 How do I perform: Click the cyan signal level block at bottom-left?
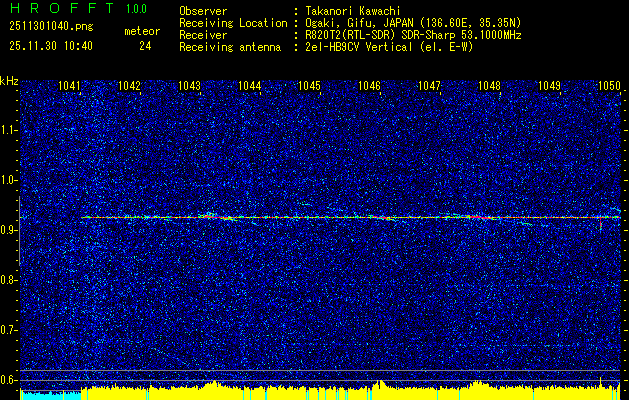tap(51, 395)
